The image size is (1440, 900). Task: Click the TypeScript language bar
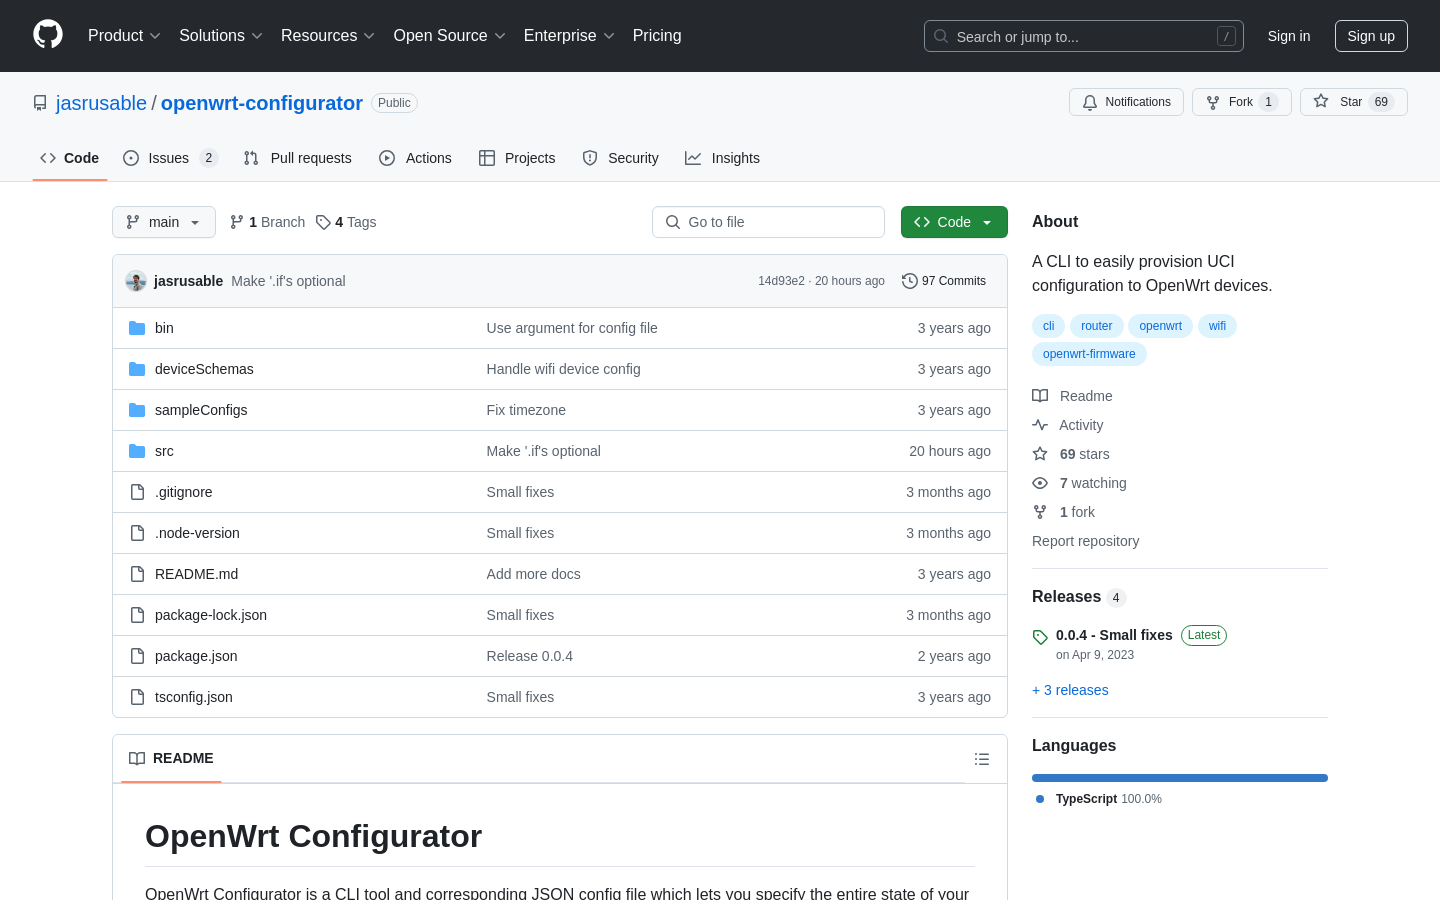[x=1179, y=778]
